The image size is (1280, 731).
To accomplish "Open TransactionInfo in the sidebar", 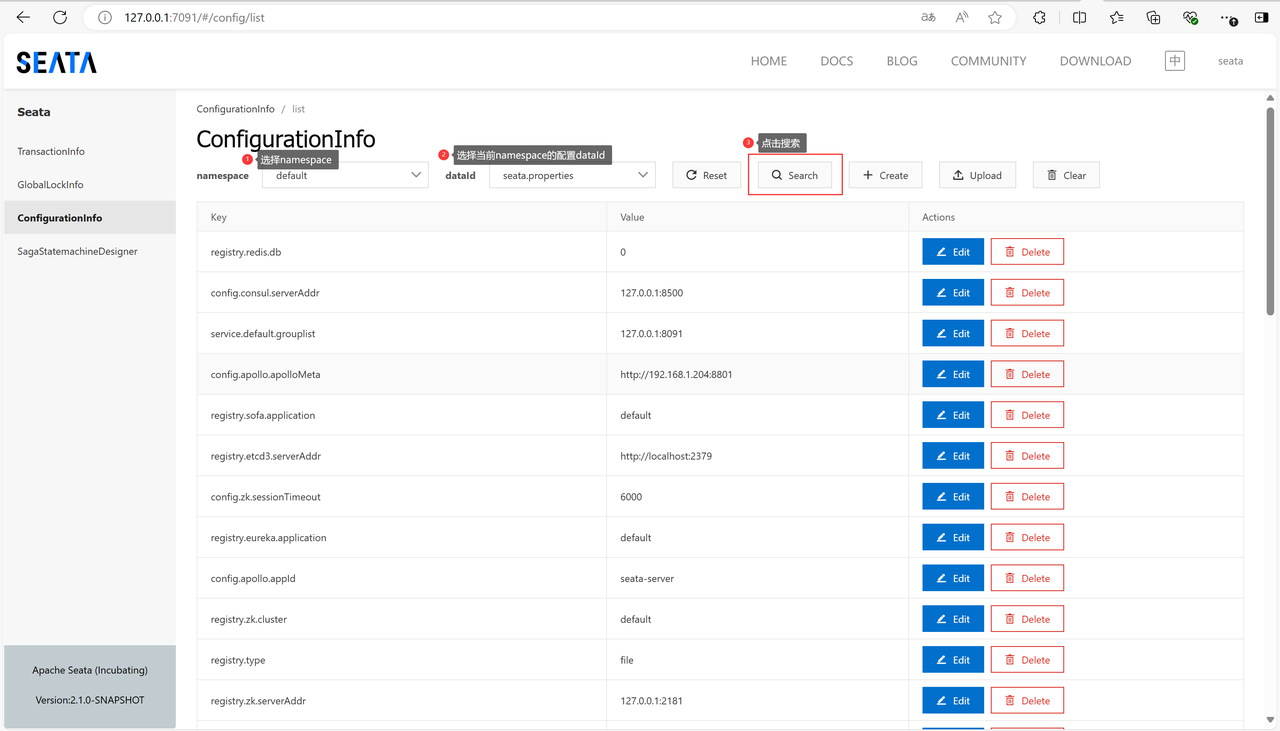I will [51, 152].
